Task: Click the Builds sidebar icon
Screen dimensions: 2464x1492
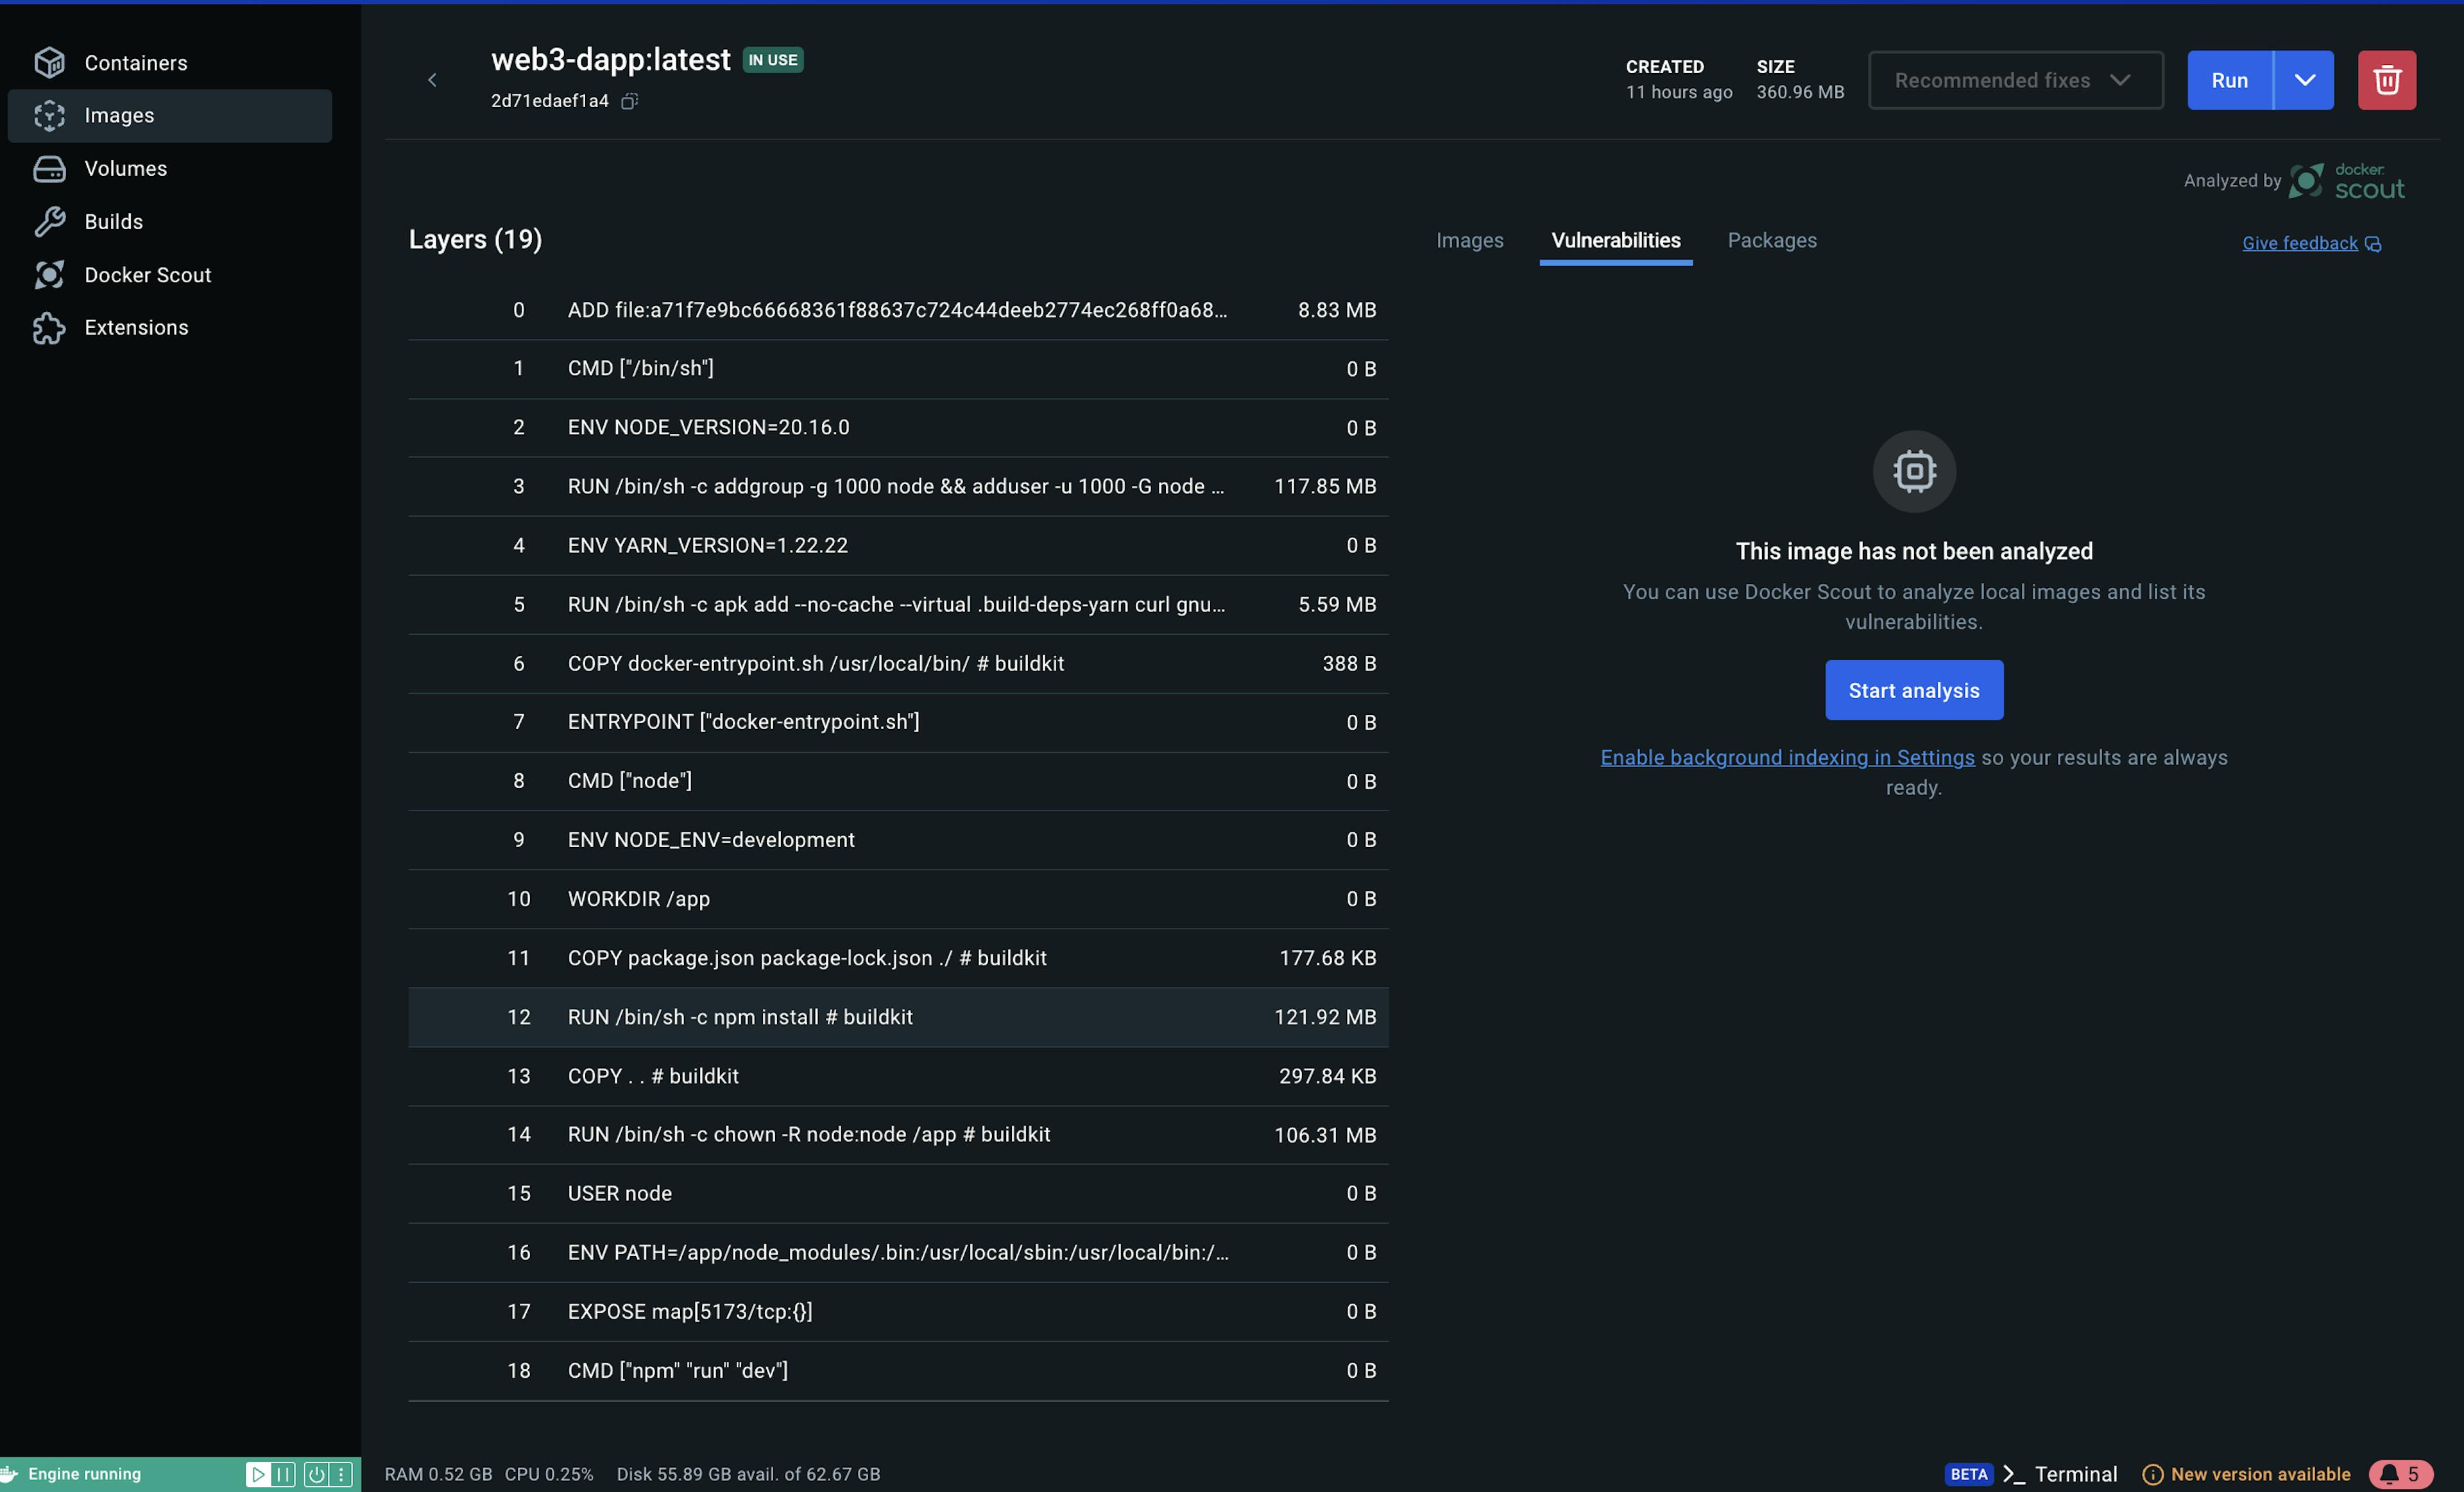Action: click(x=47, y=221)
